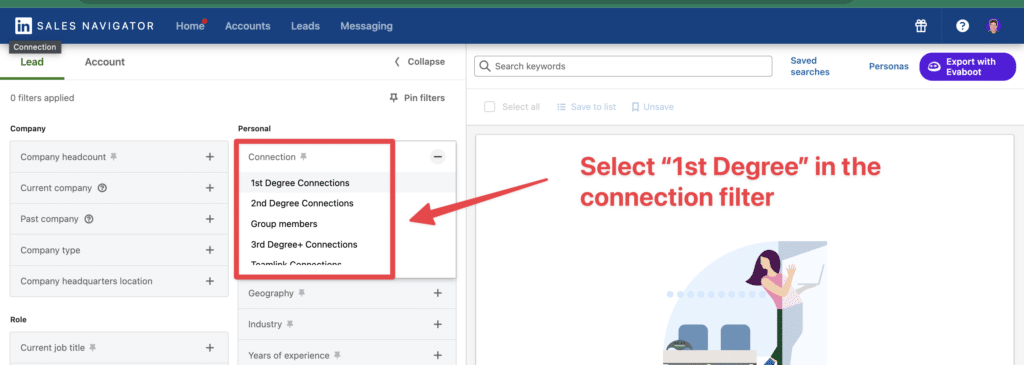Image resolution: width=1024 pixels, height=365 pixels.
Task: Click the Pin filters pushpin icon
Action: point(393,98)
